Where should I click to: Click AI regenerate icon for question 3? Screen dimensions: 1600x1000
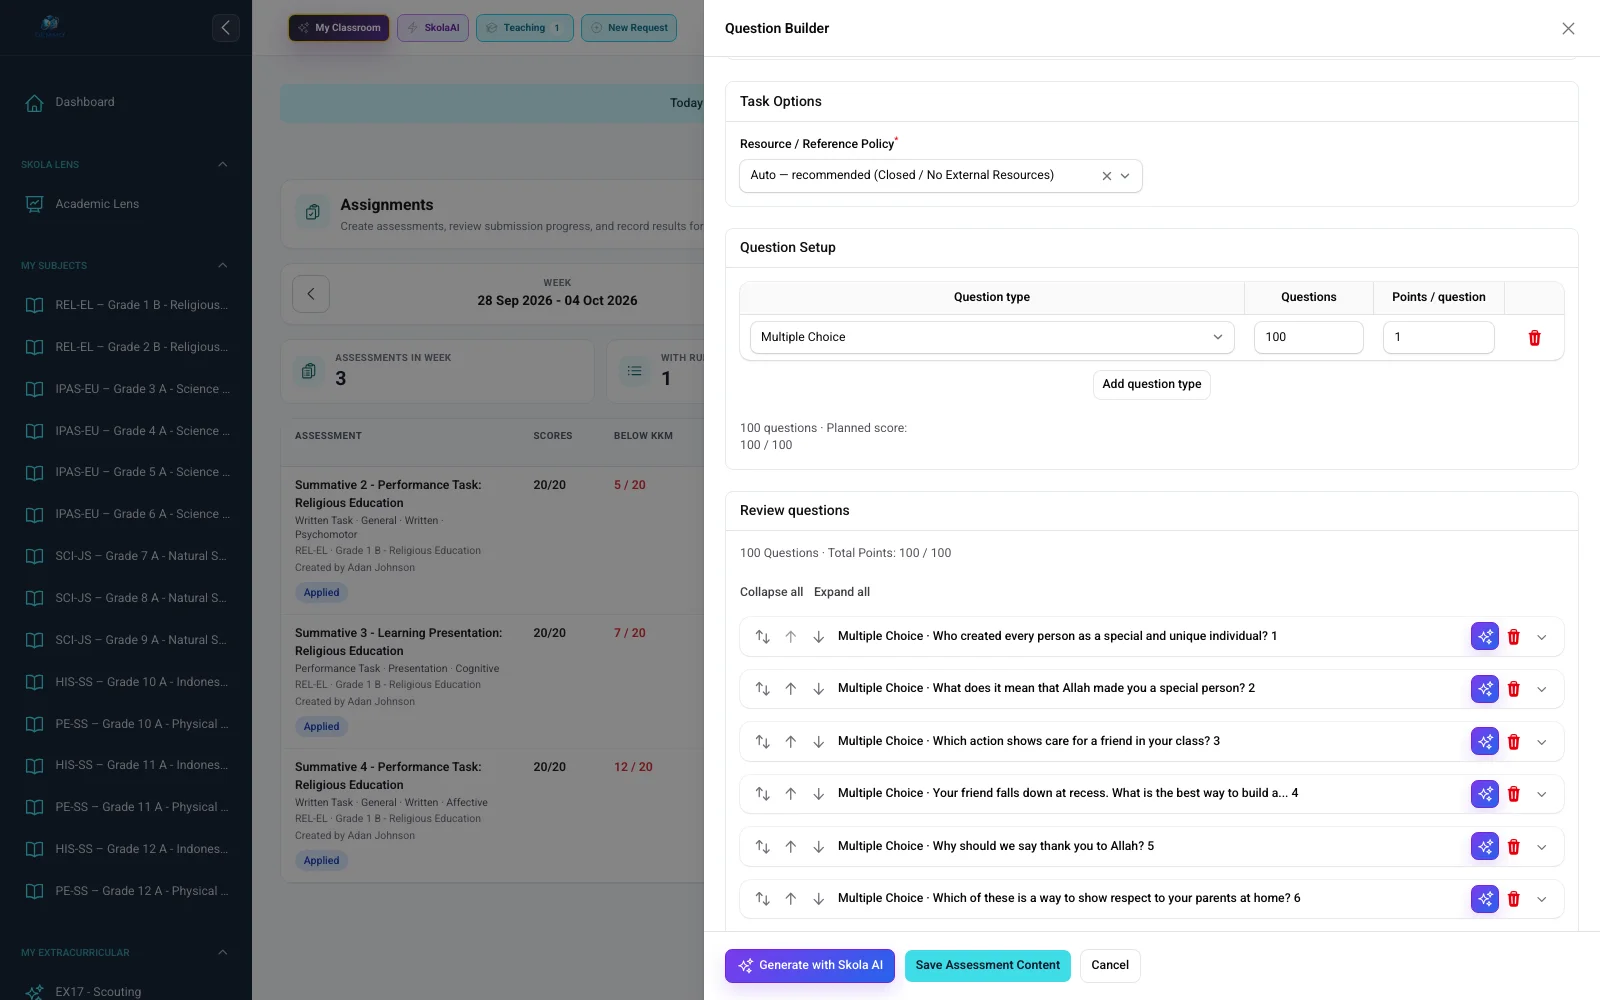[x=1485, y=742]
